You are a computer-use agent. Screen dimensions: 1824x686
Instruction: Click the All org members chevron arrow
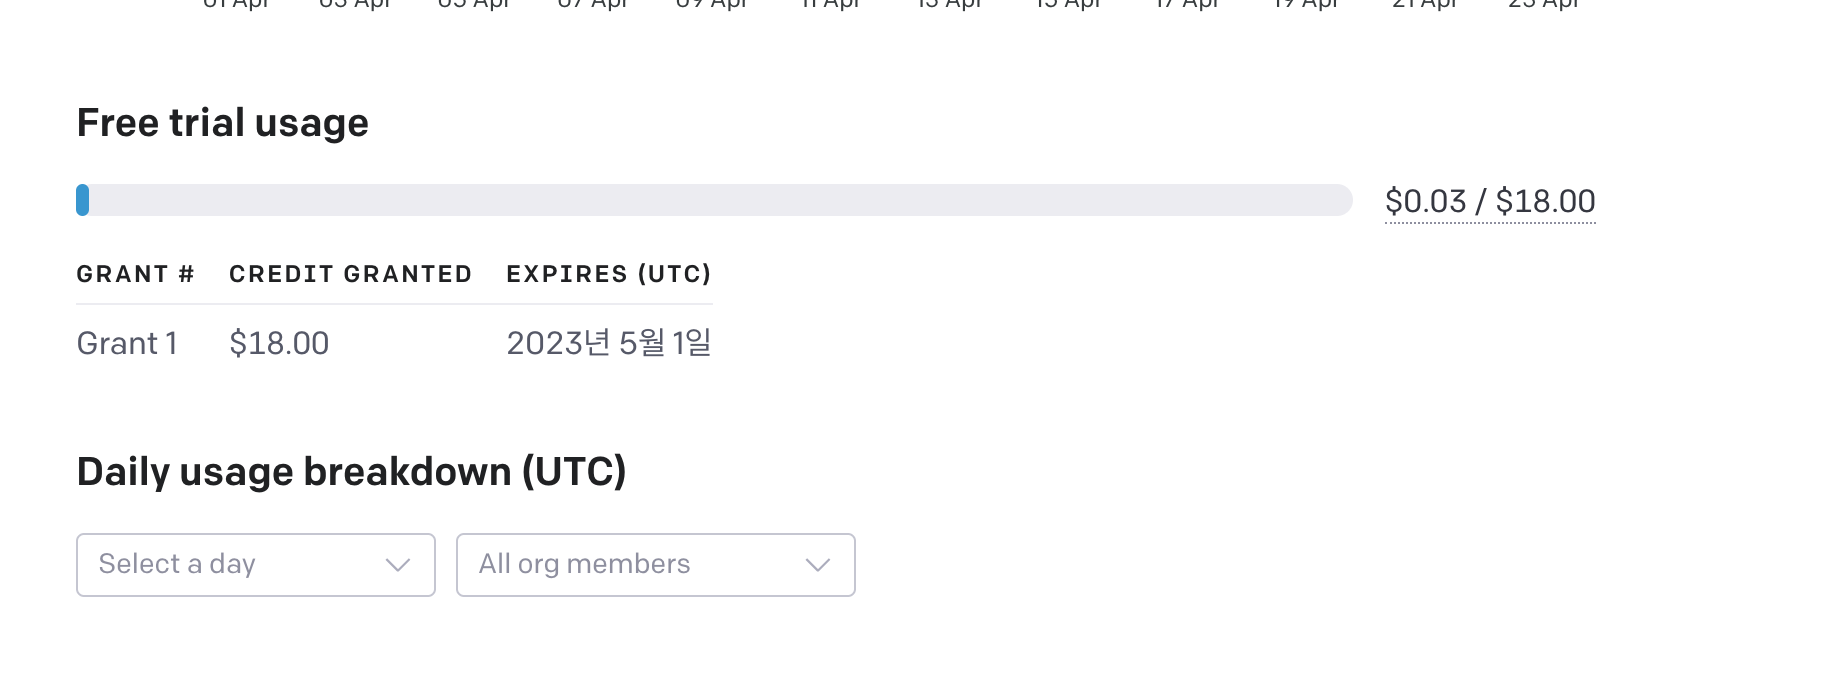818,565
